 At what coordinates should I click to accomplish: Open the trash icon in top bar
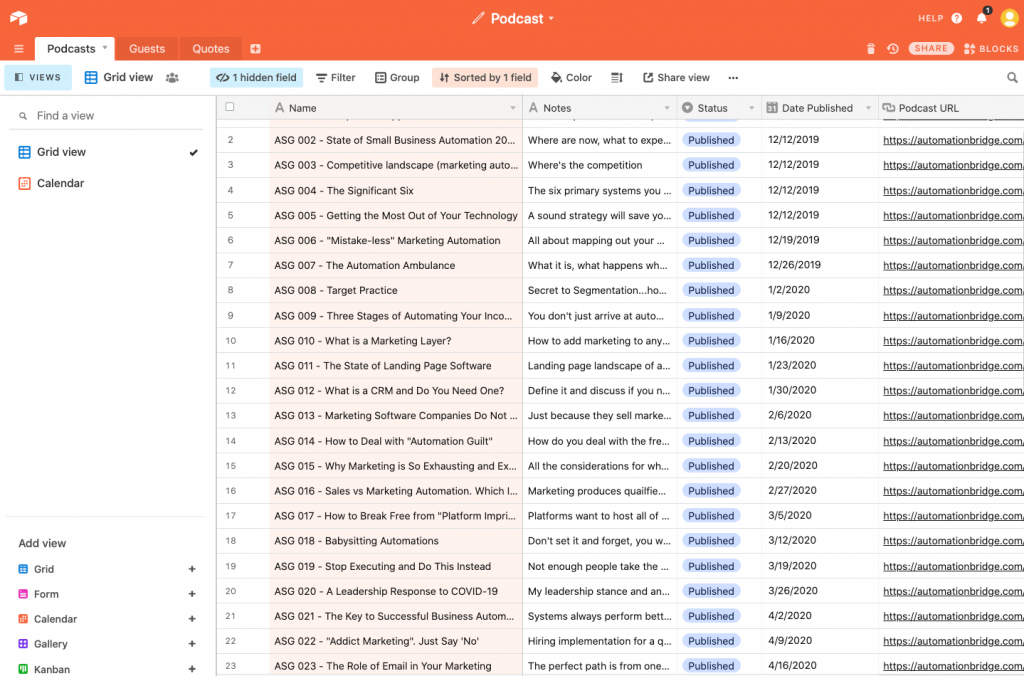(x=871, y=49)
